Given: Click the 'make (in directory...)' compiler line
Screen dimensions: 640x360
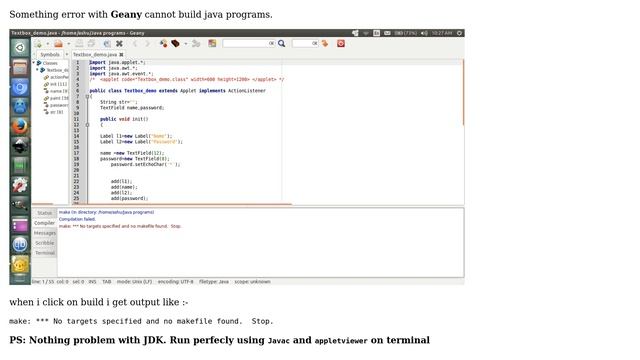Looking at the screenshot, I should tap(107, 212).
